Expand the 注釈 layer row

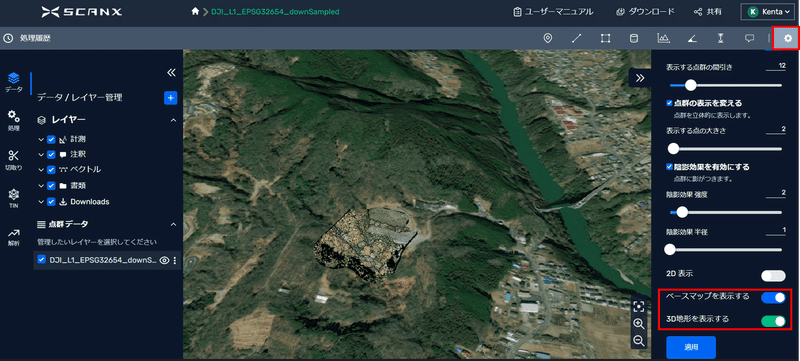click(41, 154)
